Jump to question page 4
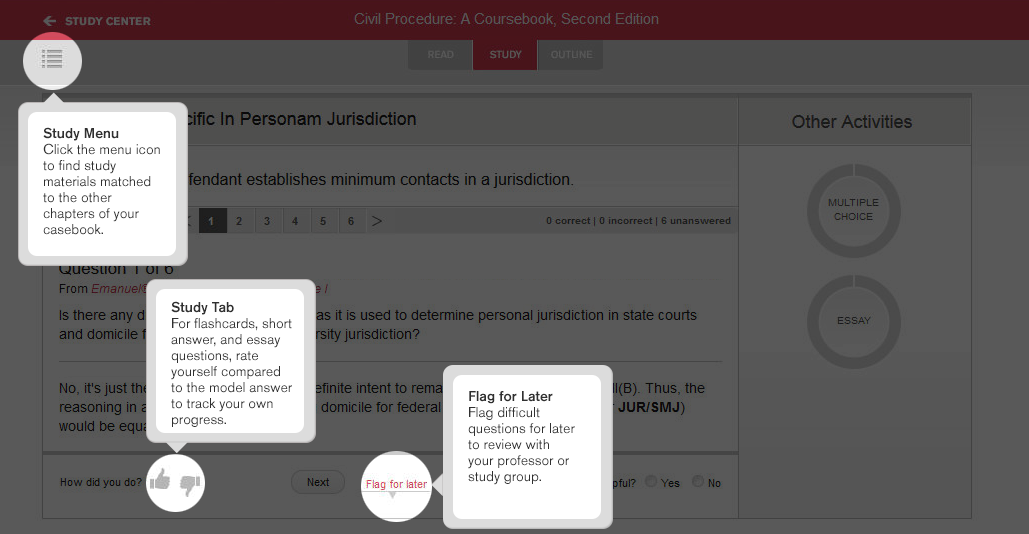 click(x=295, y=221)
